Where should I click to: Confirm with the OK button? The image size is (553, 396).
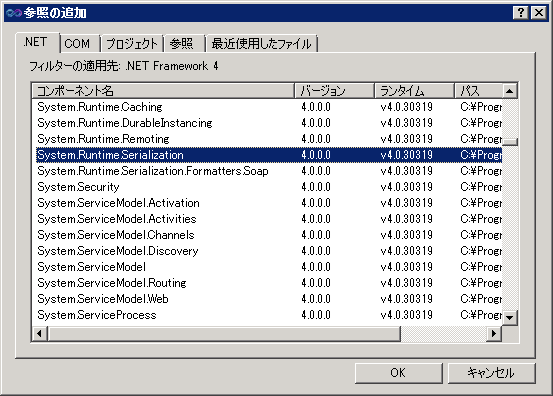tap(399, 373)
